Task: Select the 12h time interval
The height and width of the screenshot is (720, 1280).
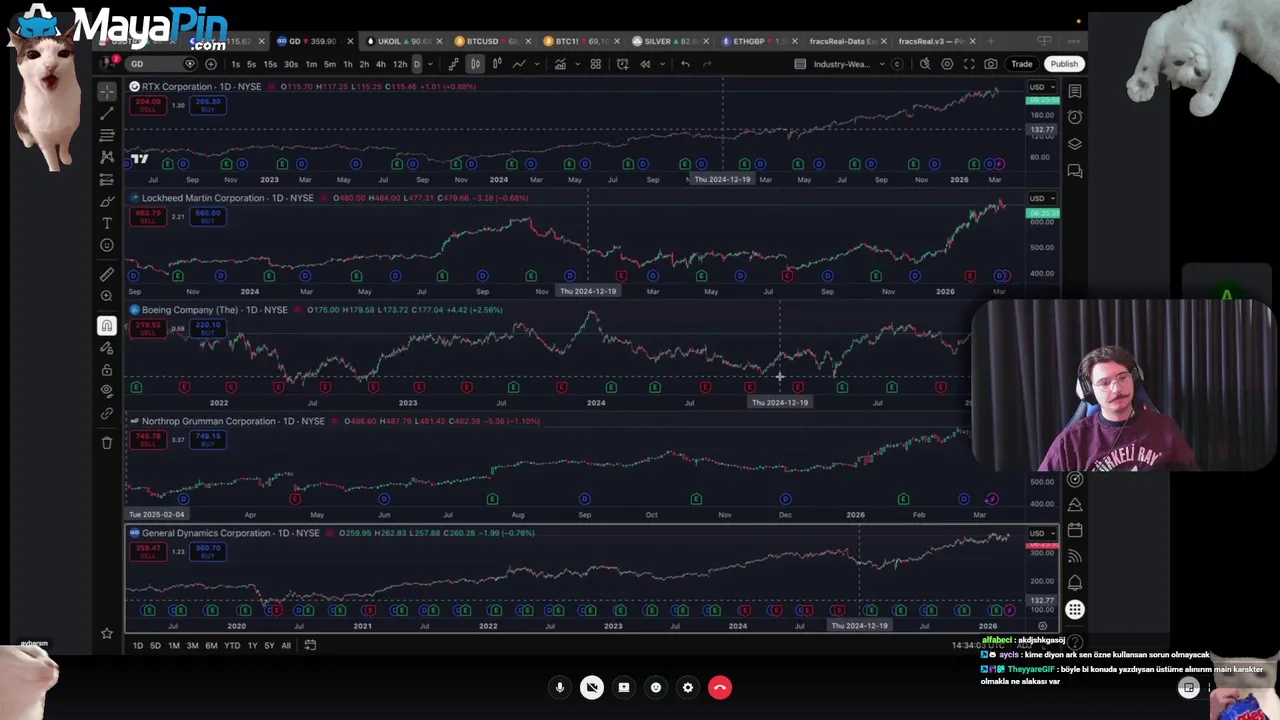Action: click(x=400, y=64)
